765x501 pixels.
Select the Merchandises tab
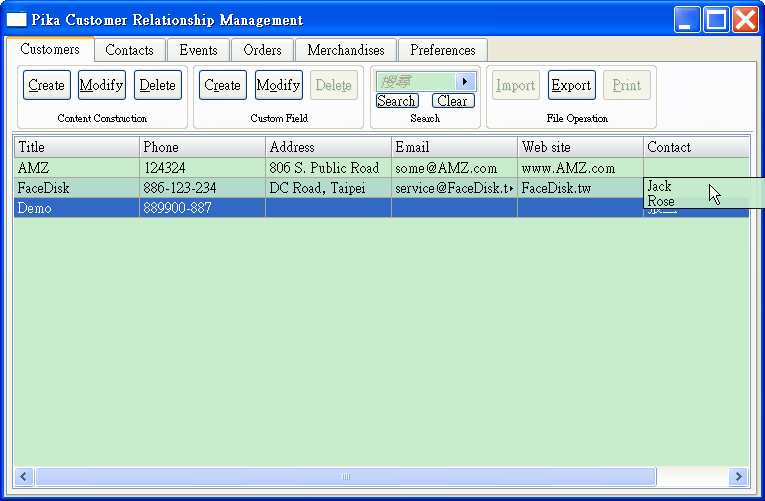[346, 50]
